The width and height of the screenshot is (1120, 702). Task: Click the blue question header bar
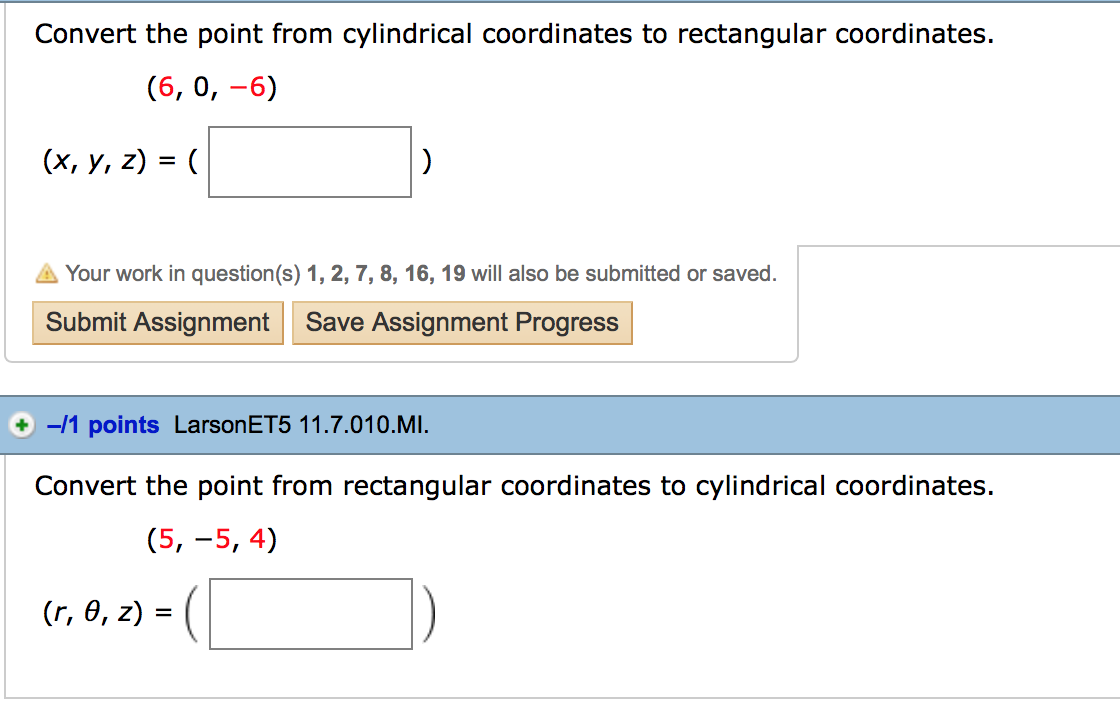click(700, 424)
